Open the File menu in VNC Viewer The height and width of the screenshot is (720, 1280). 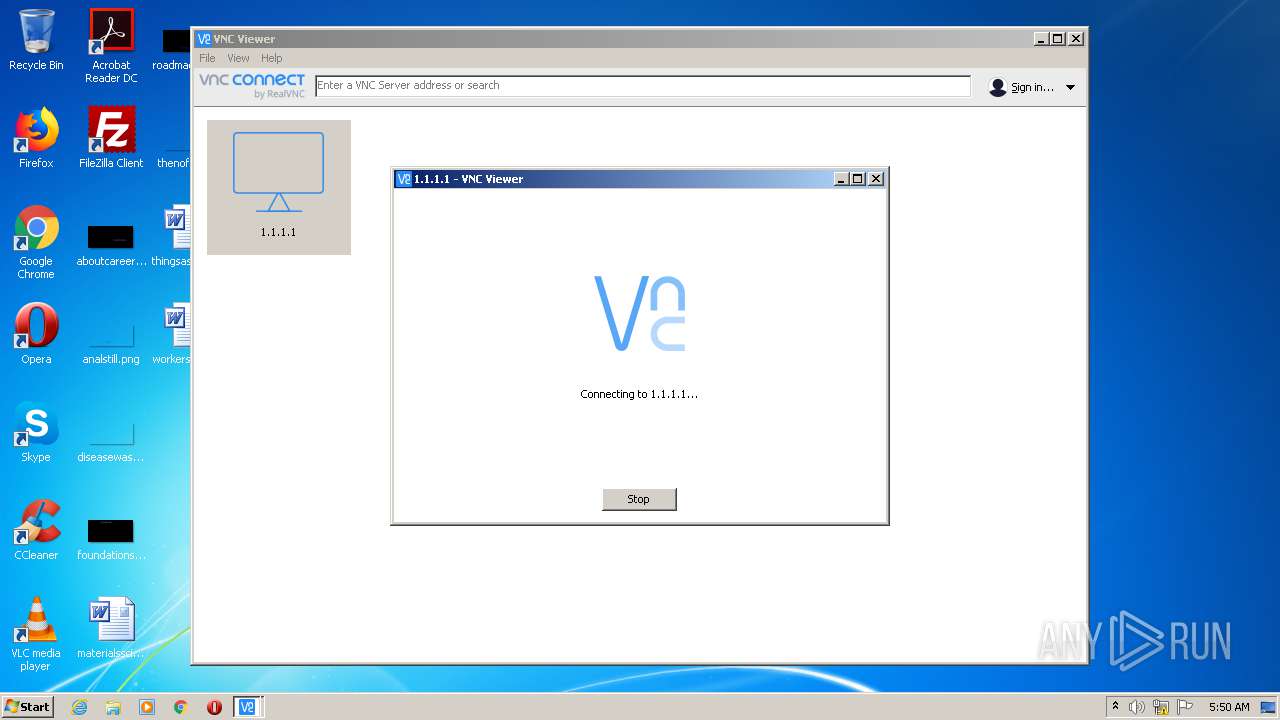coord(207,58)
